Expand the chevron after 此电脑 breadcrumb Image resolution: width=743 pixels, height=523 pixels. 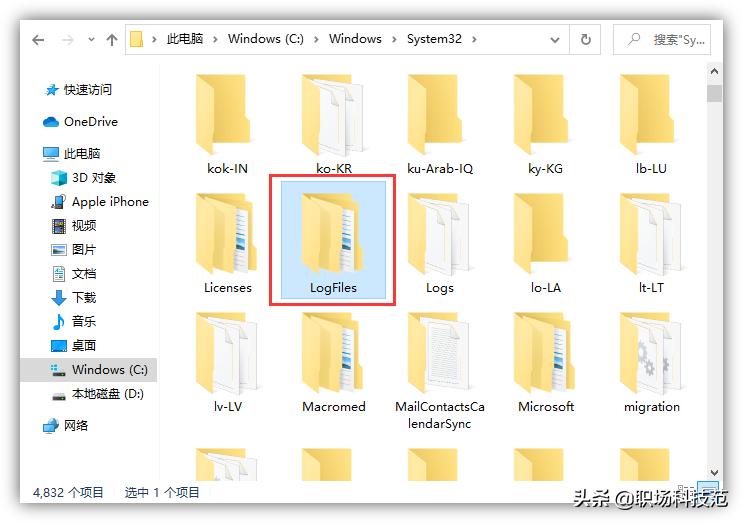point(215,39)
